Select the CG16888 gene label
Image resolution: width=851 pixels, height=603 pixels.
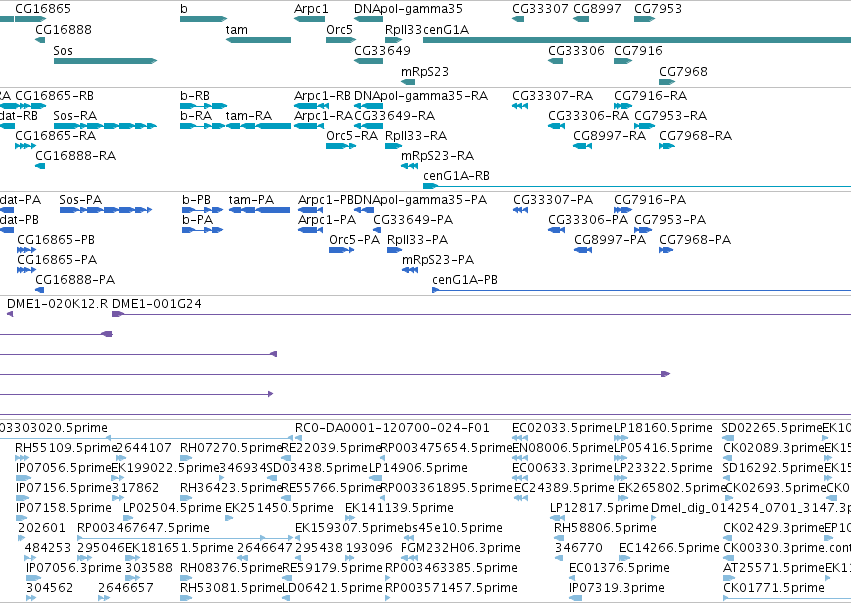[x=63, y=30]
